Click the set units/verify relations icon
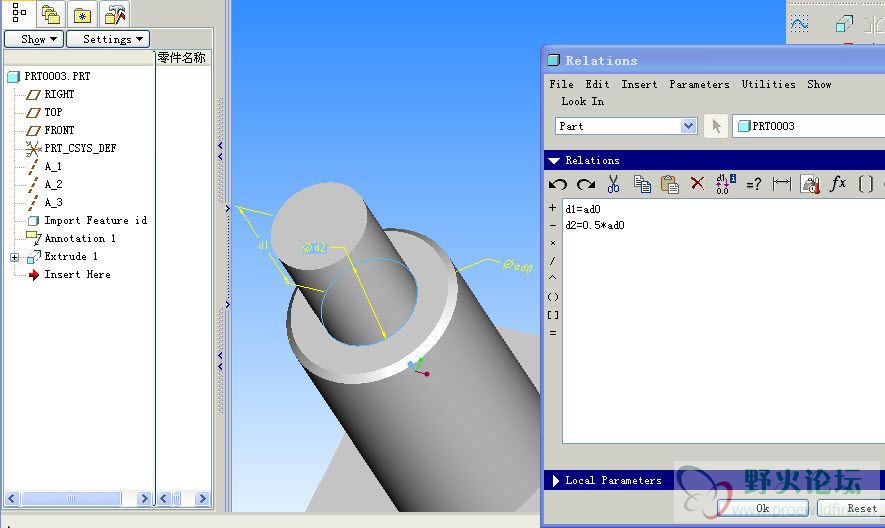885x528 pixels. pos(810,184)
